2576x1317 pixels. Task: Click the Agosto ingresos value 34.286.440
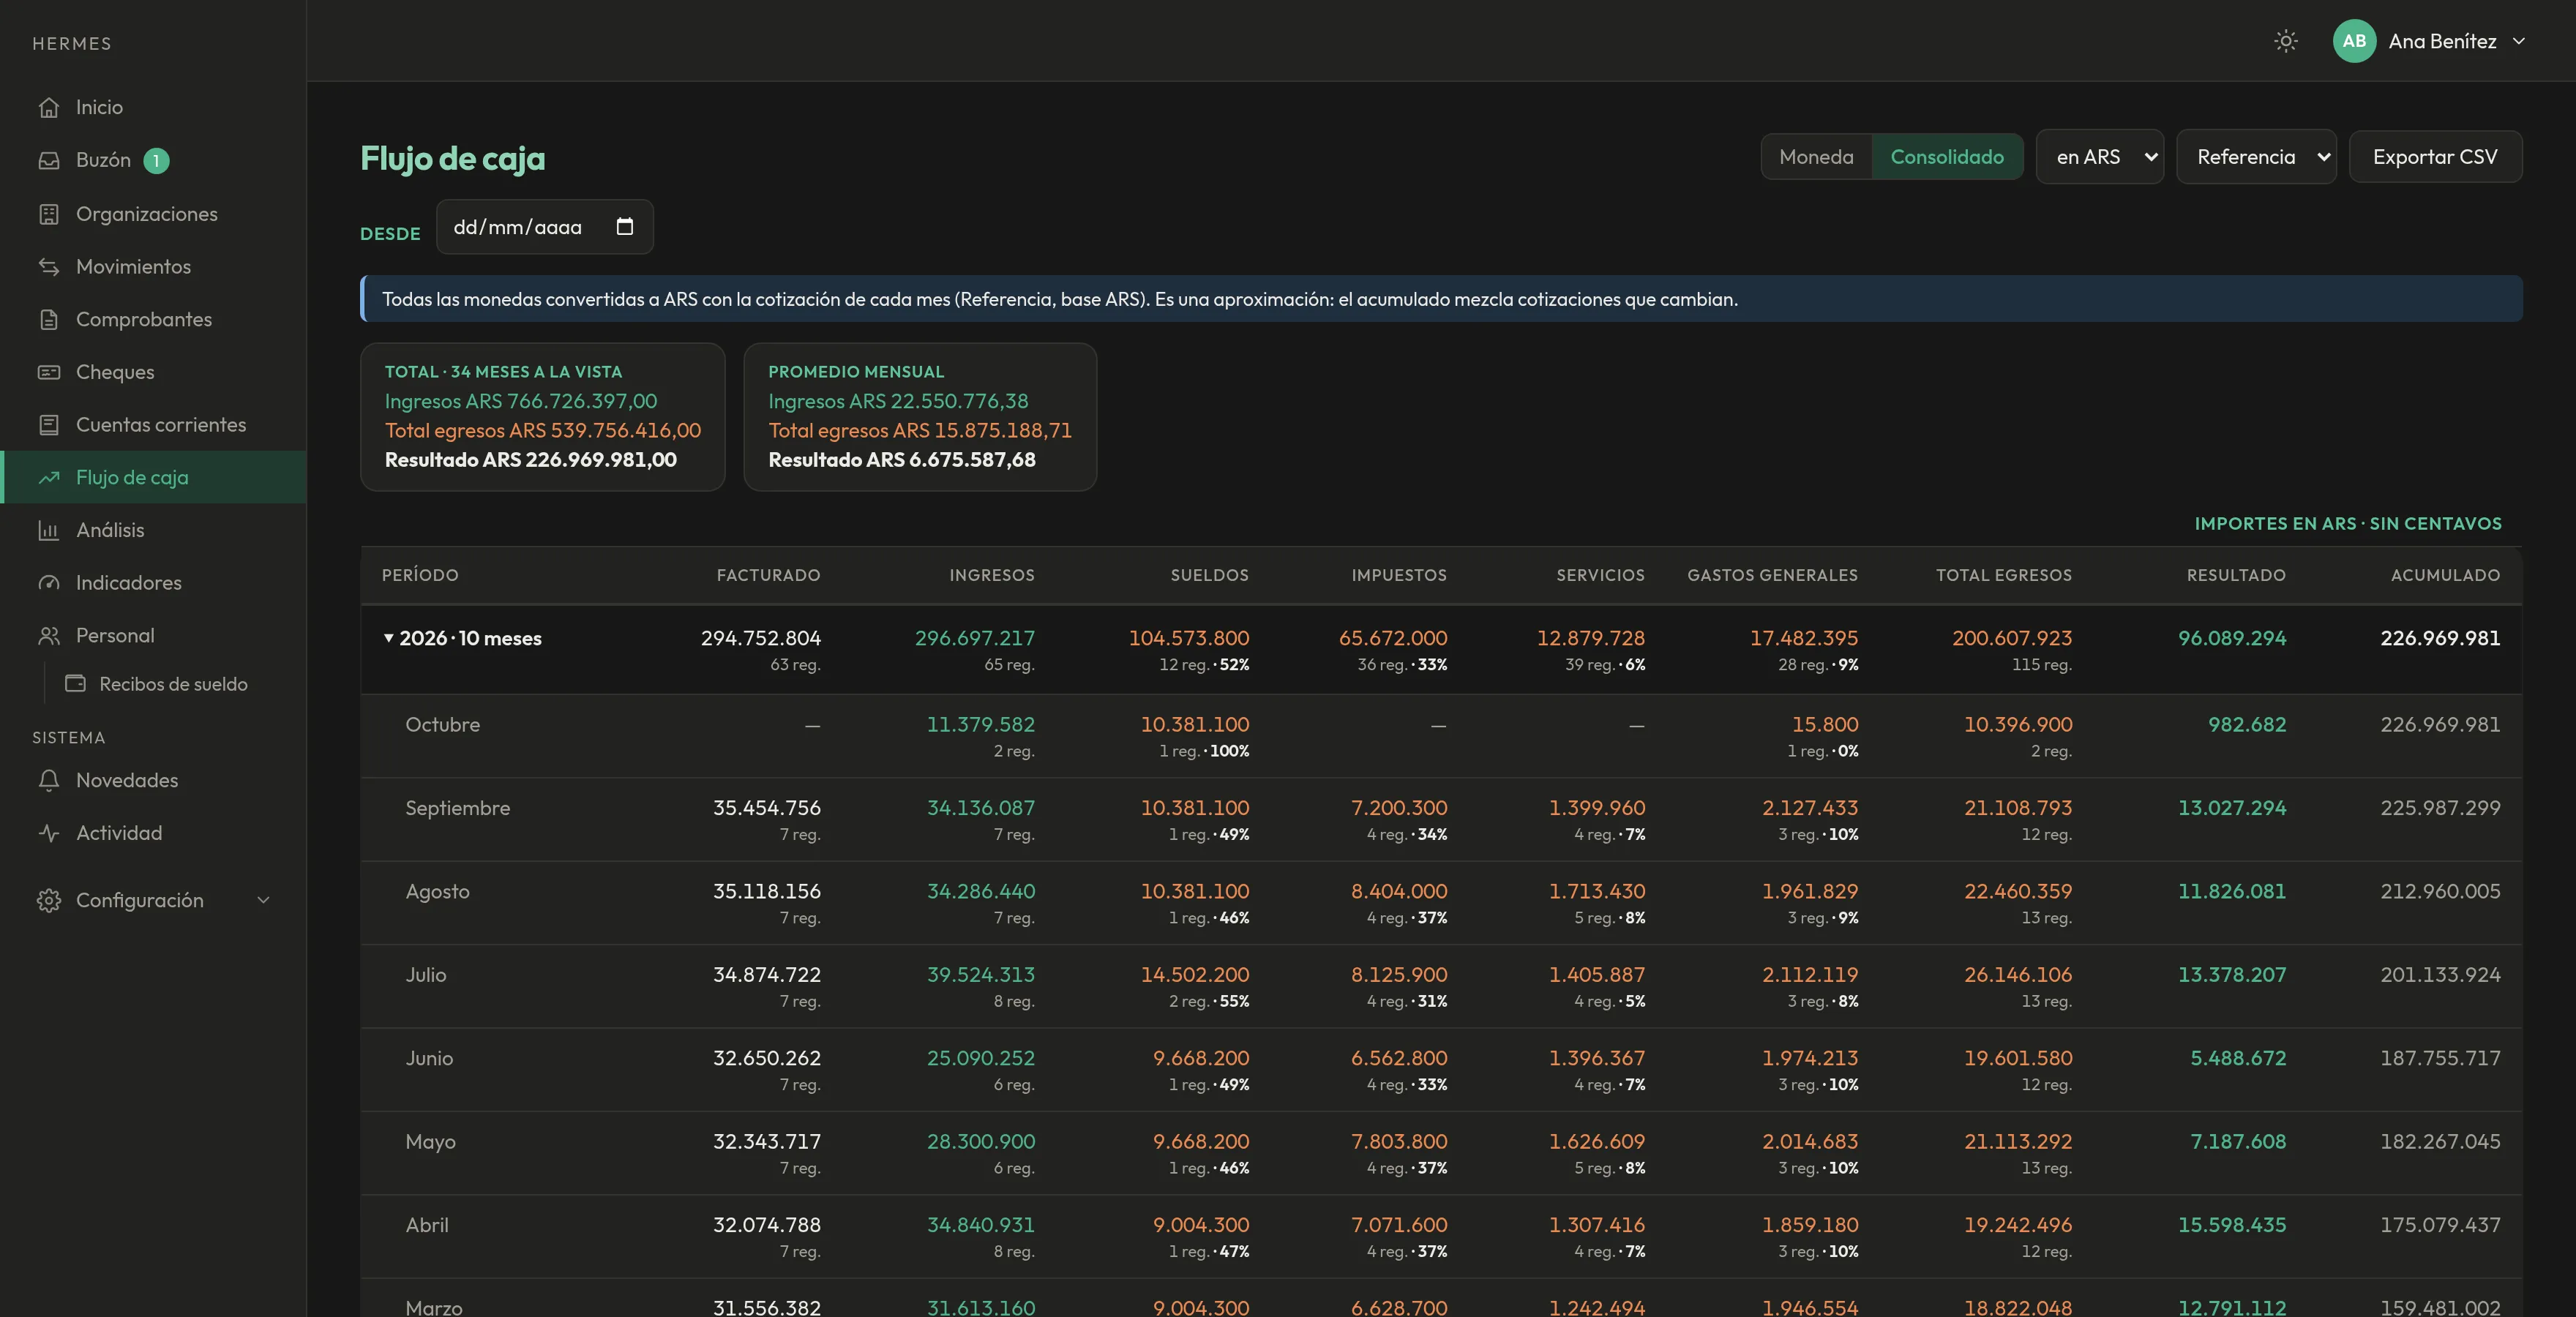click(980, 891)
